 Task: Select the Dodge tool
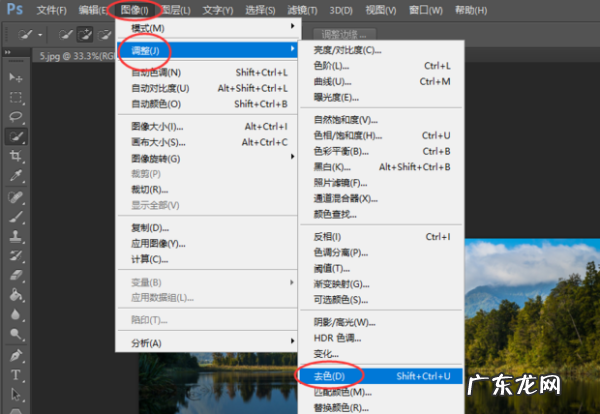(x=16, y=334)
